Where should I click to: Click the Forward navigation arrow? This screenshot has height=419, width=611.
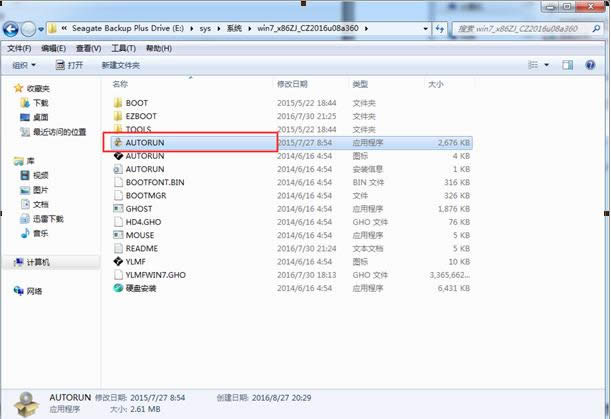[x=28, y=29]
